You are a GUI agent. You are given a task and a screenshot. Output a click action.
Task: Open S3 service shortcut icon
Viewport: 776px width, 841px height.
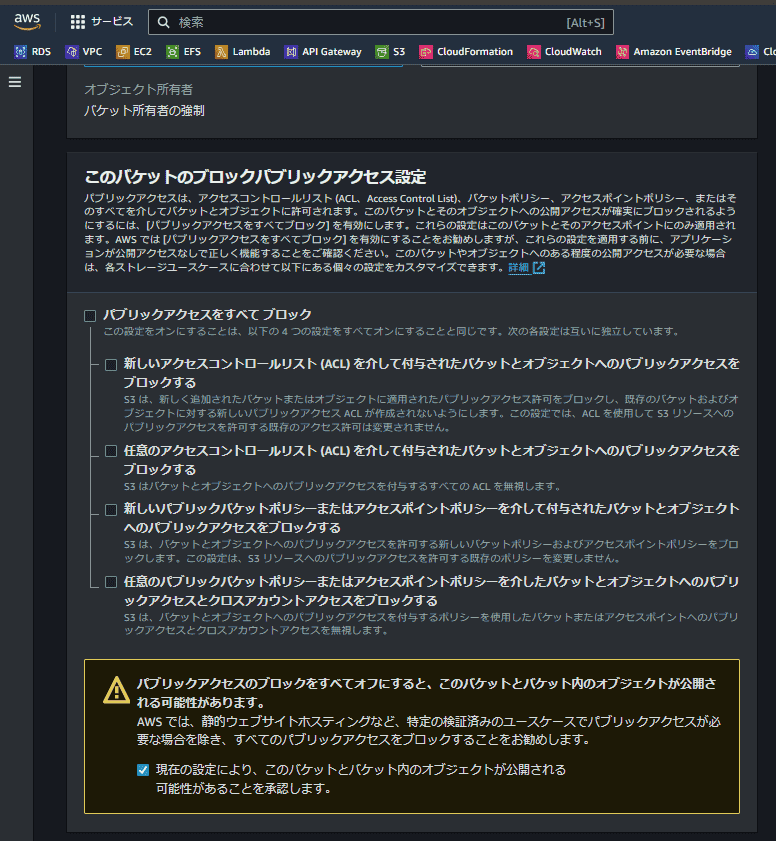[382, 52]
